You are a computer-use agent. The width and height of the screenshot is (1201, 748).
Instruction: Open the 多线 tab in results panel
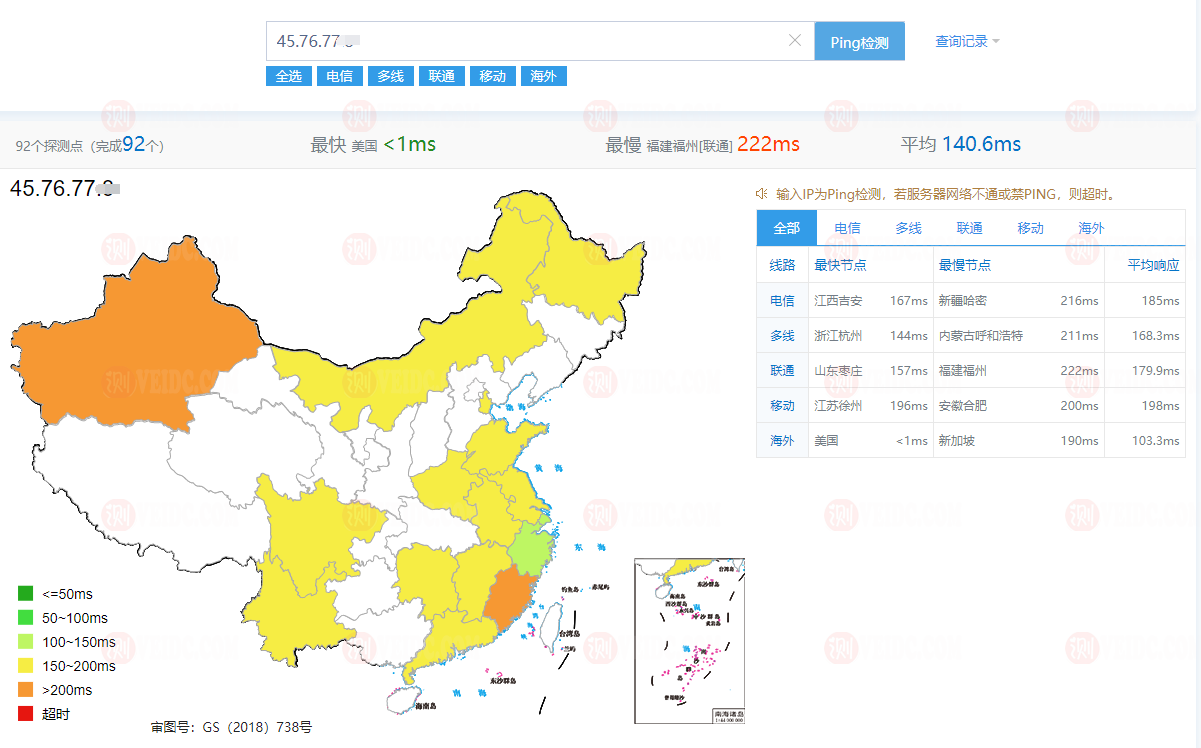(907, 227)
